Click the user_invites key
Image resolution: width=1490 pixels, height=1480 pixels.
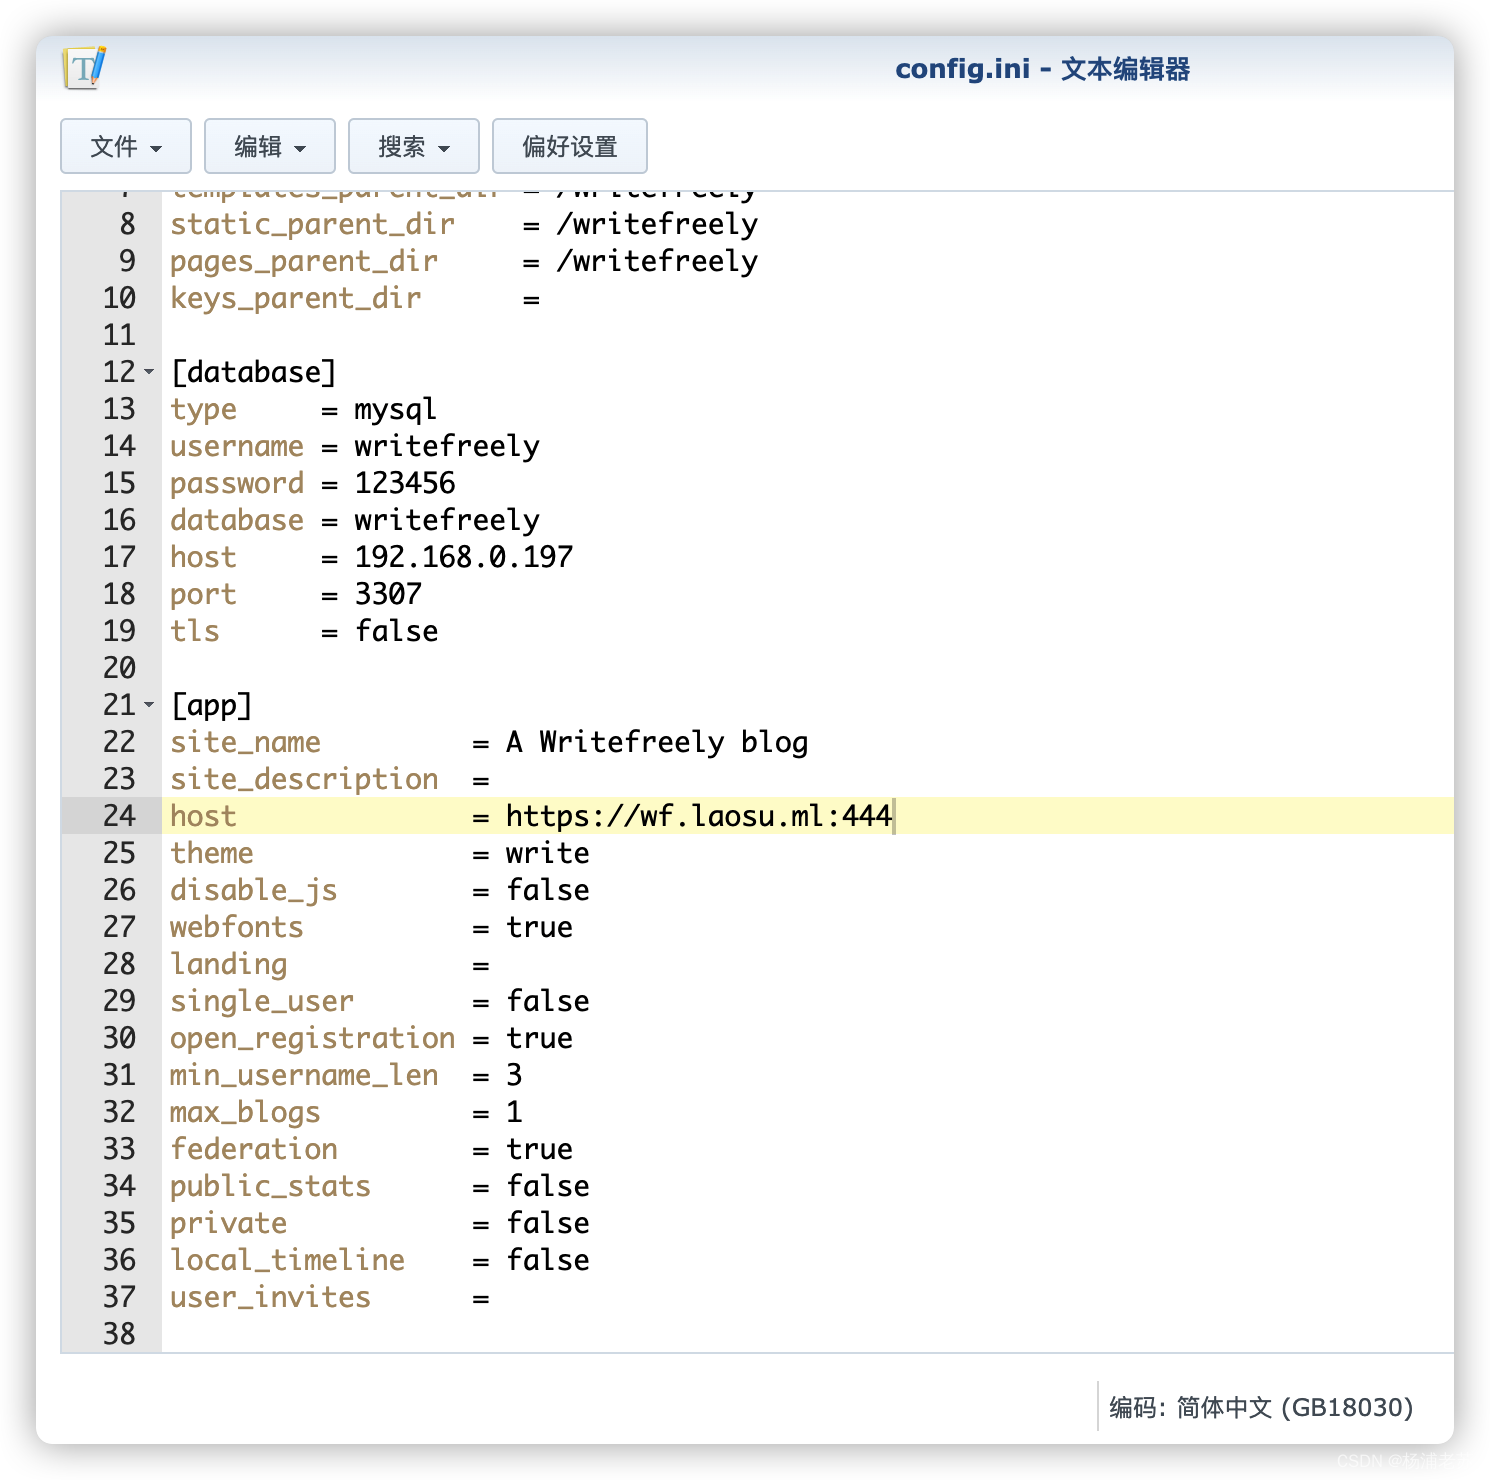[x=270, y=1297]
